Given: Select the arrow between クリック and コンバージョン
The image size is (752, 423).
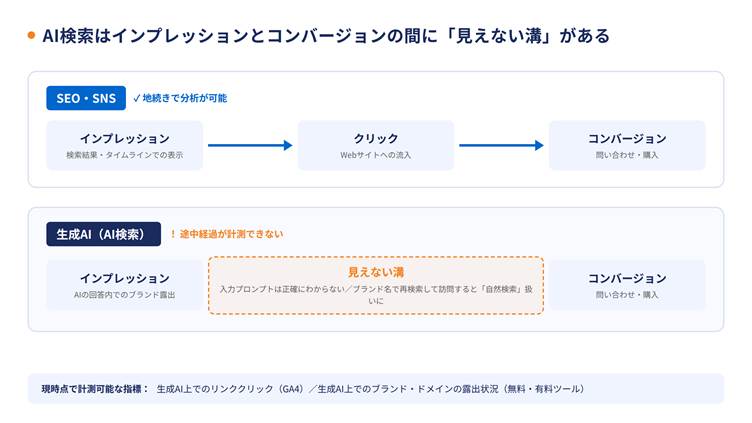Looking at the screenshot, I should pyautogui.click(x=501, y=145).
